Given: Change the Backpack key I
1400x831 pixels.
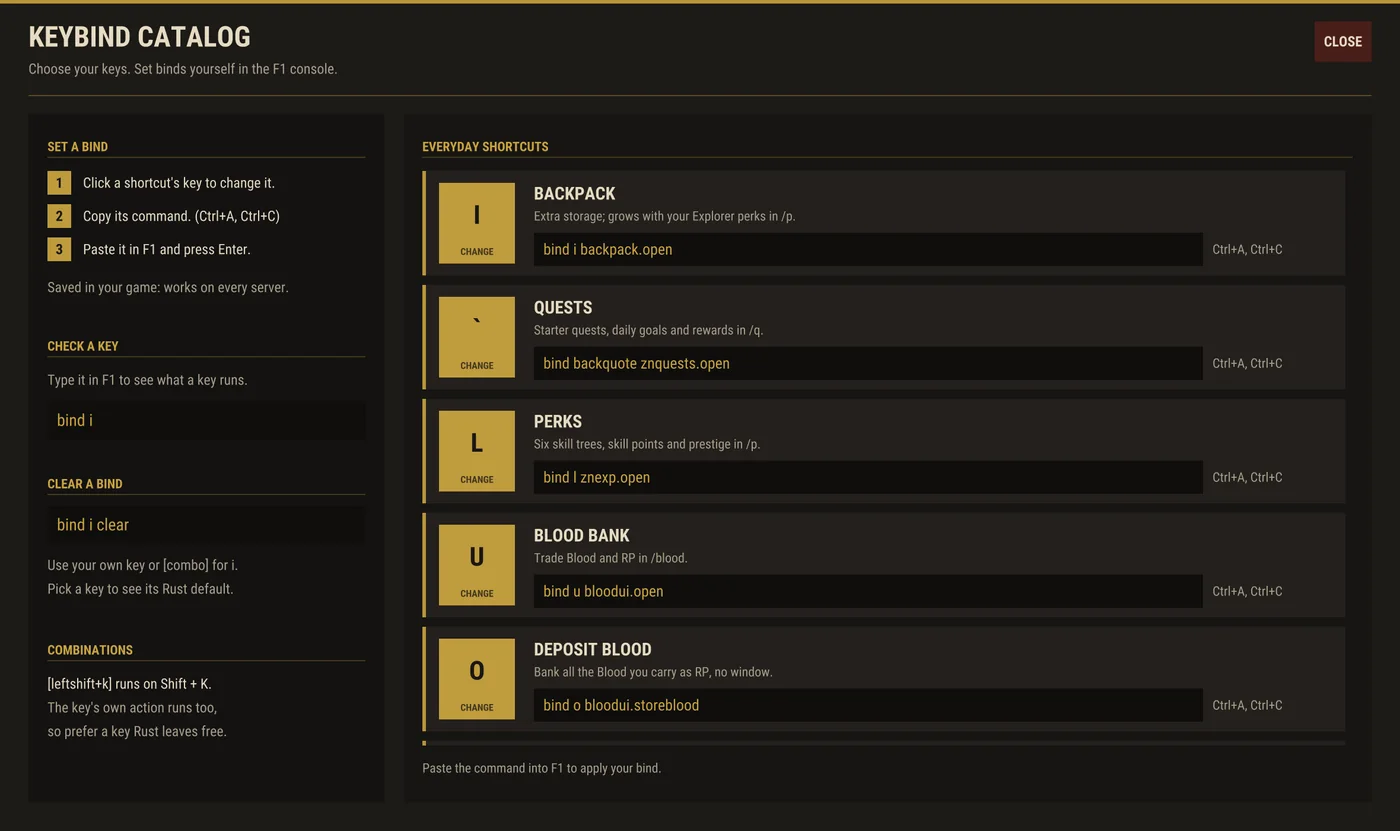Looking at the screenshot, I should (477, 223).
